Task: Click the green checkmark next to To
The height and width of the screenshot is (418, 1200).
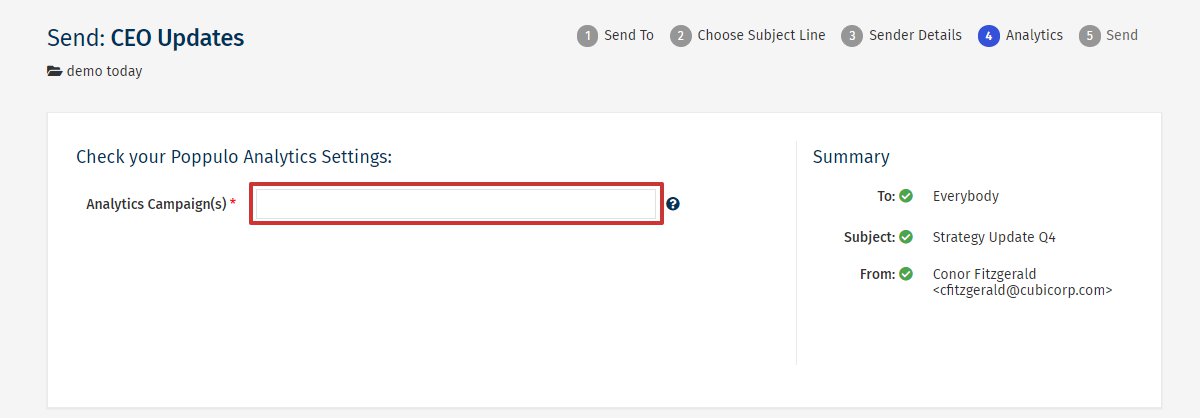Action: tap(906, 196)
